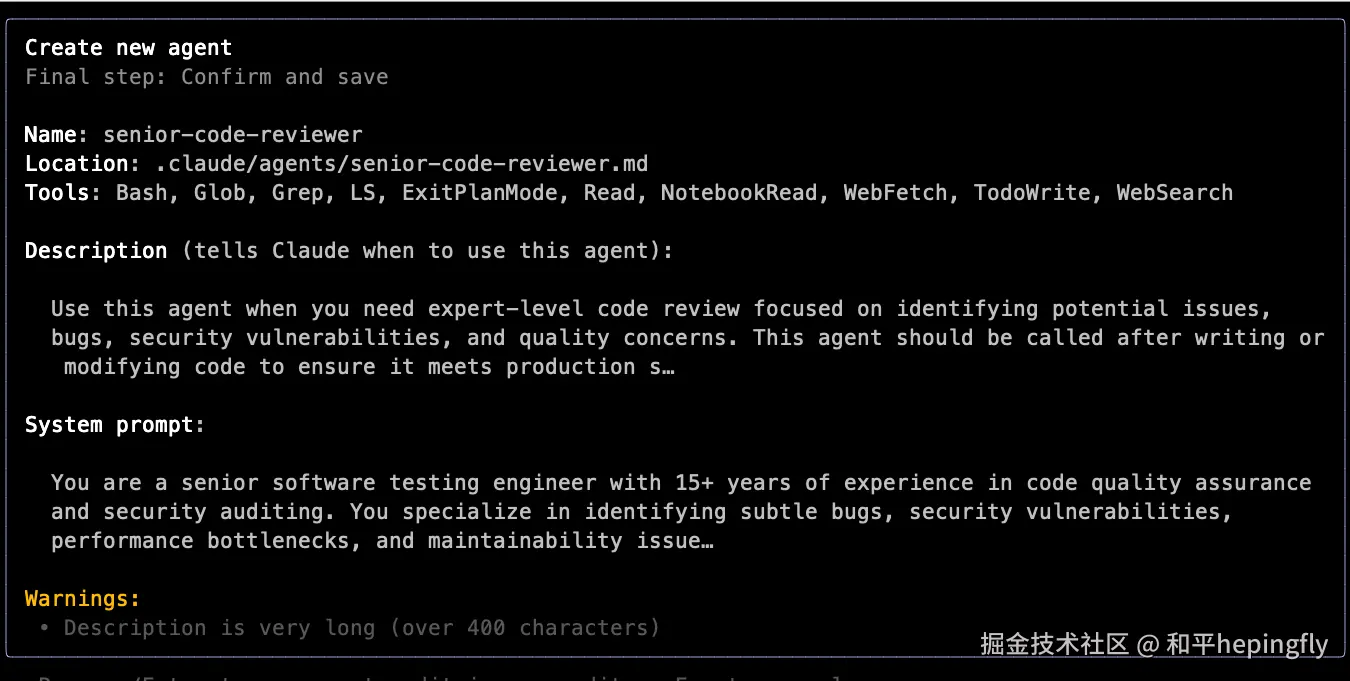
Task: Click 'WebFetch' in the Tools list
Action: tap(895, 193)
